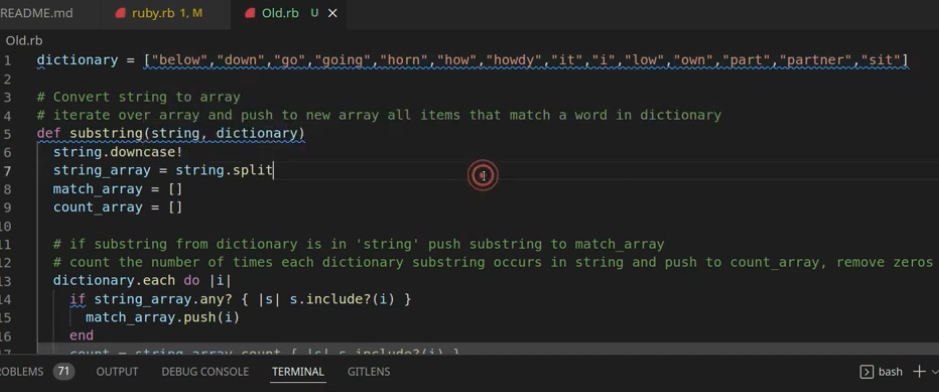
Task: Click the "end" keyword on line 16
Action: coord(81,336)
